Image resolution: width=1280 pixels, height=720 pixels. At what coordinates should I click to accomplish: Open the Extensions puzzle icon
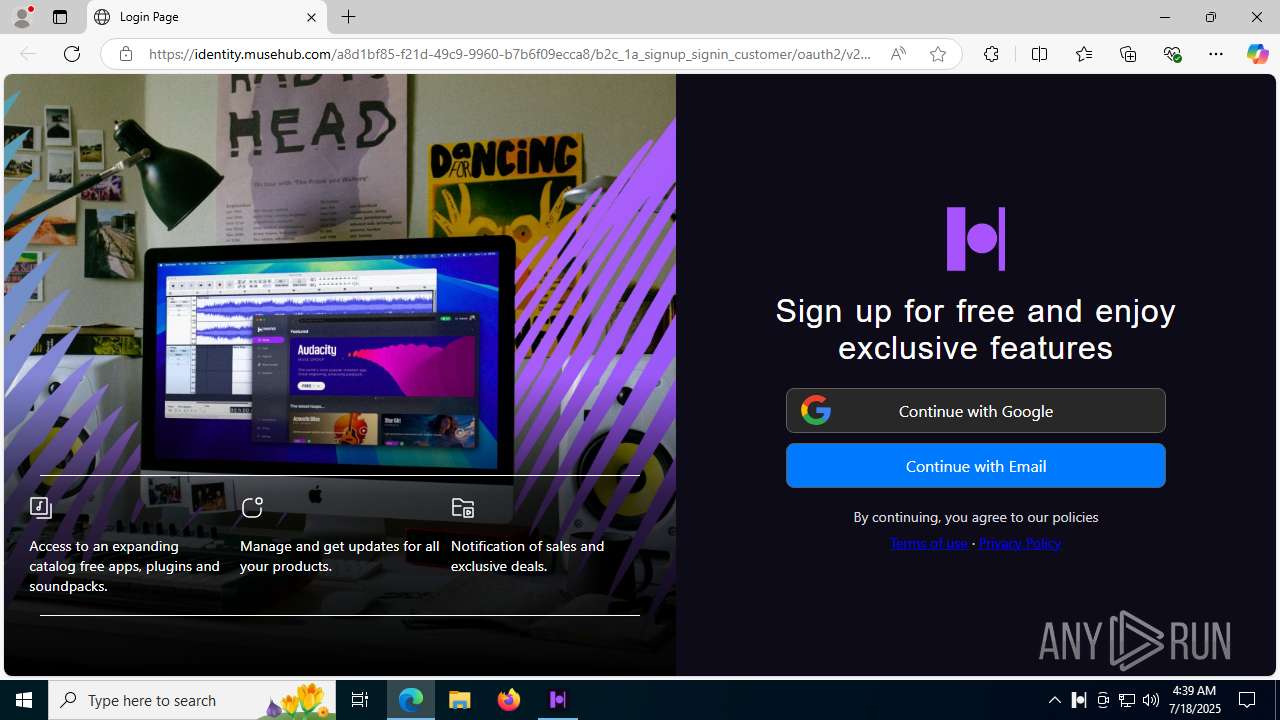[x=991, y=54]
